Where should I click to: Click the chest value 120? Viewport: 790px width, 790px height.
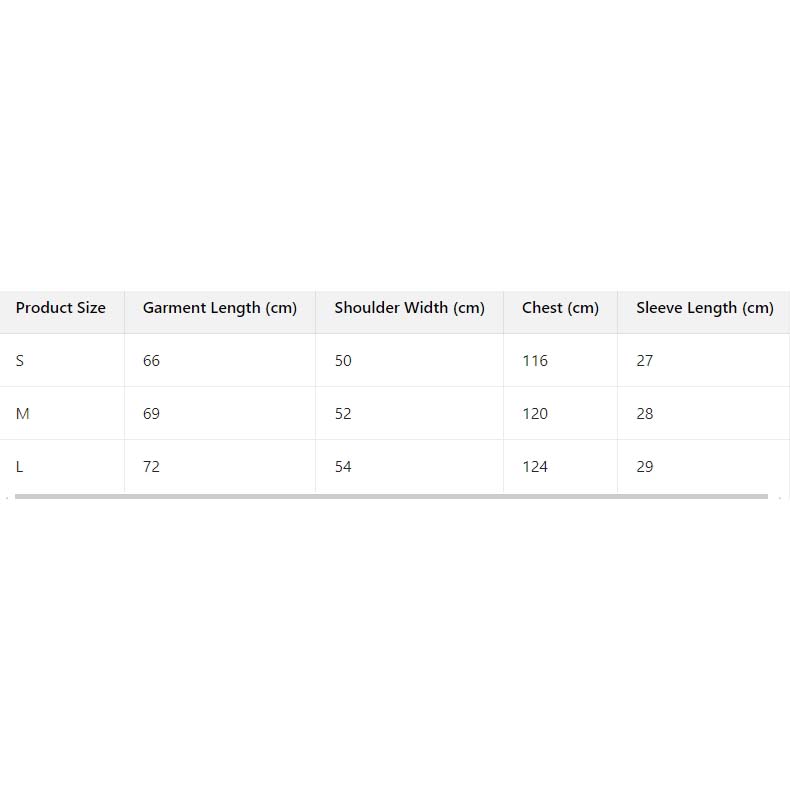(535, 414)
